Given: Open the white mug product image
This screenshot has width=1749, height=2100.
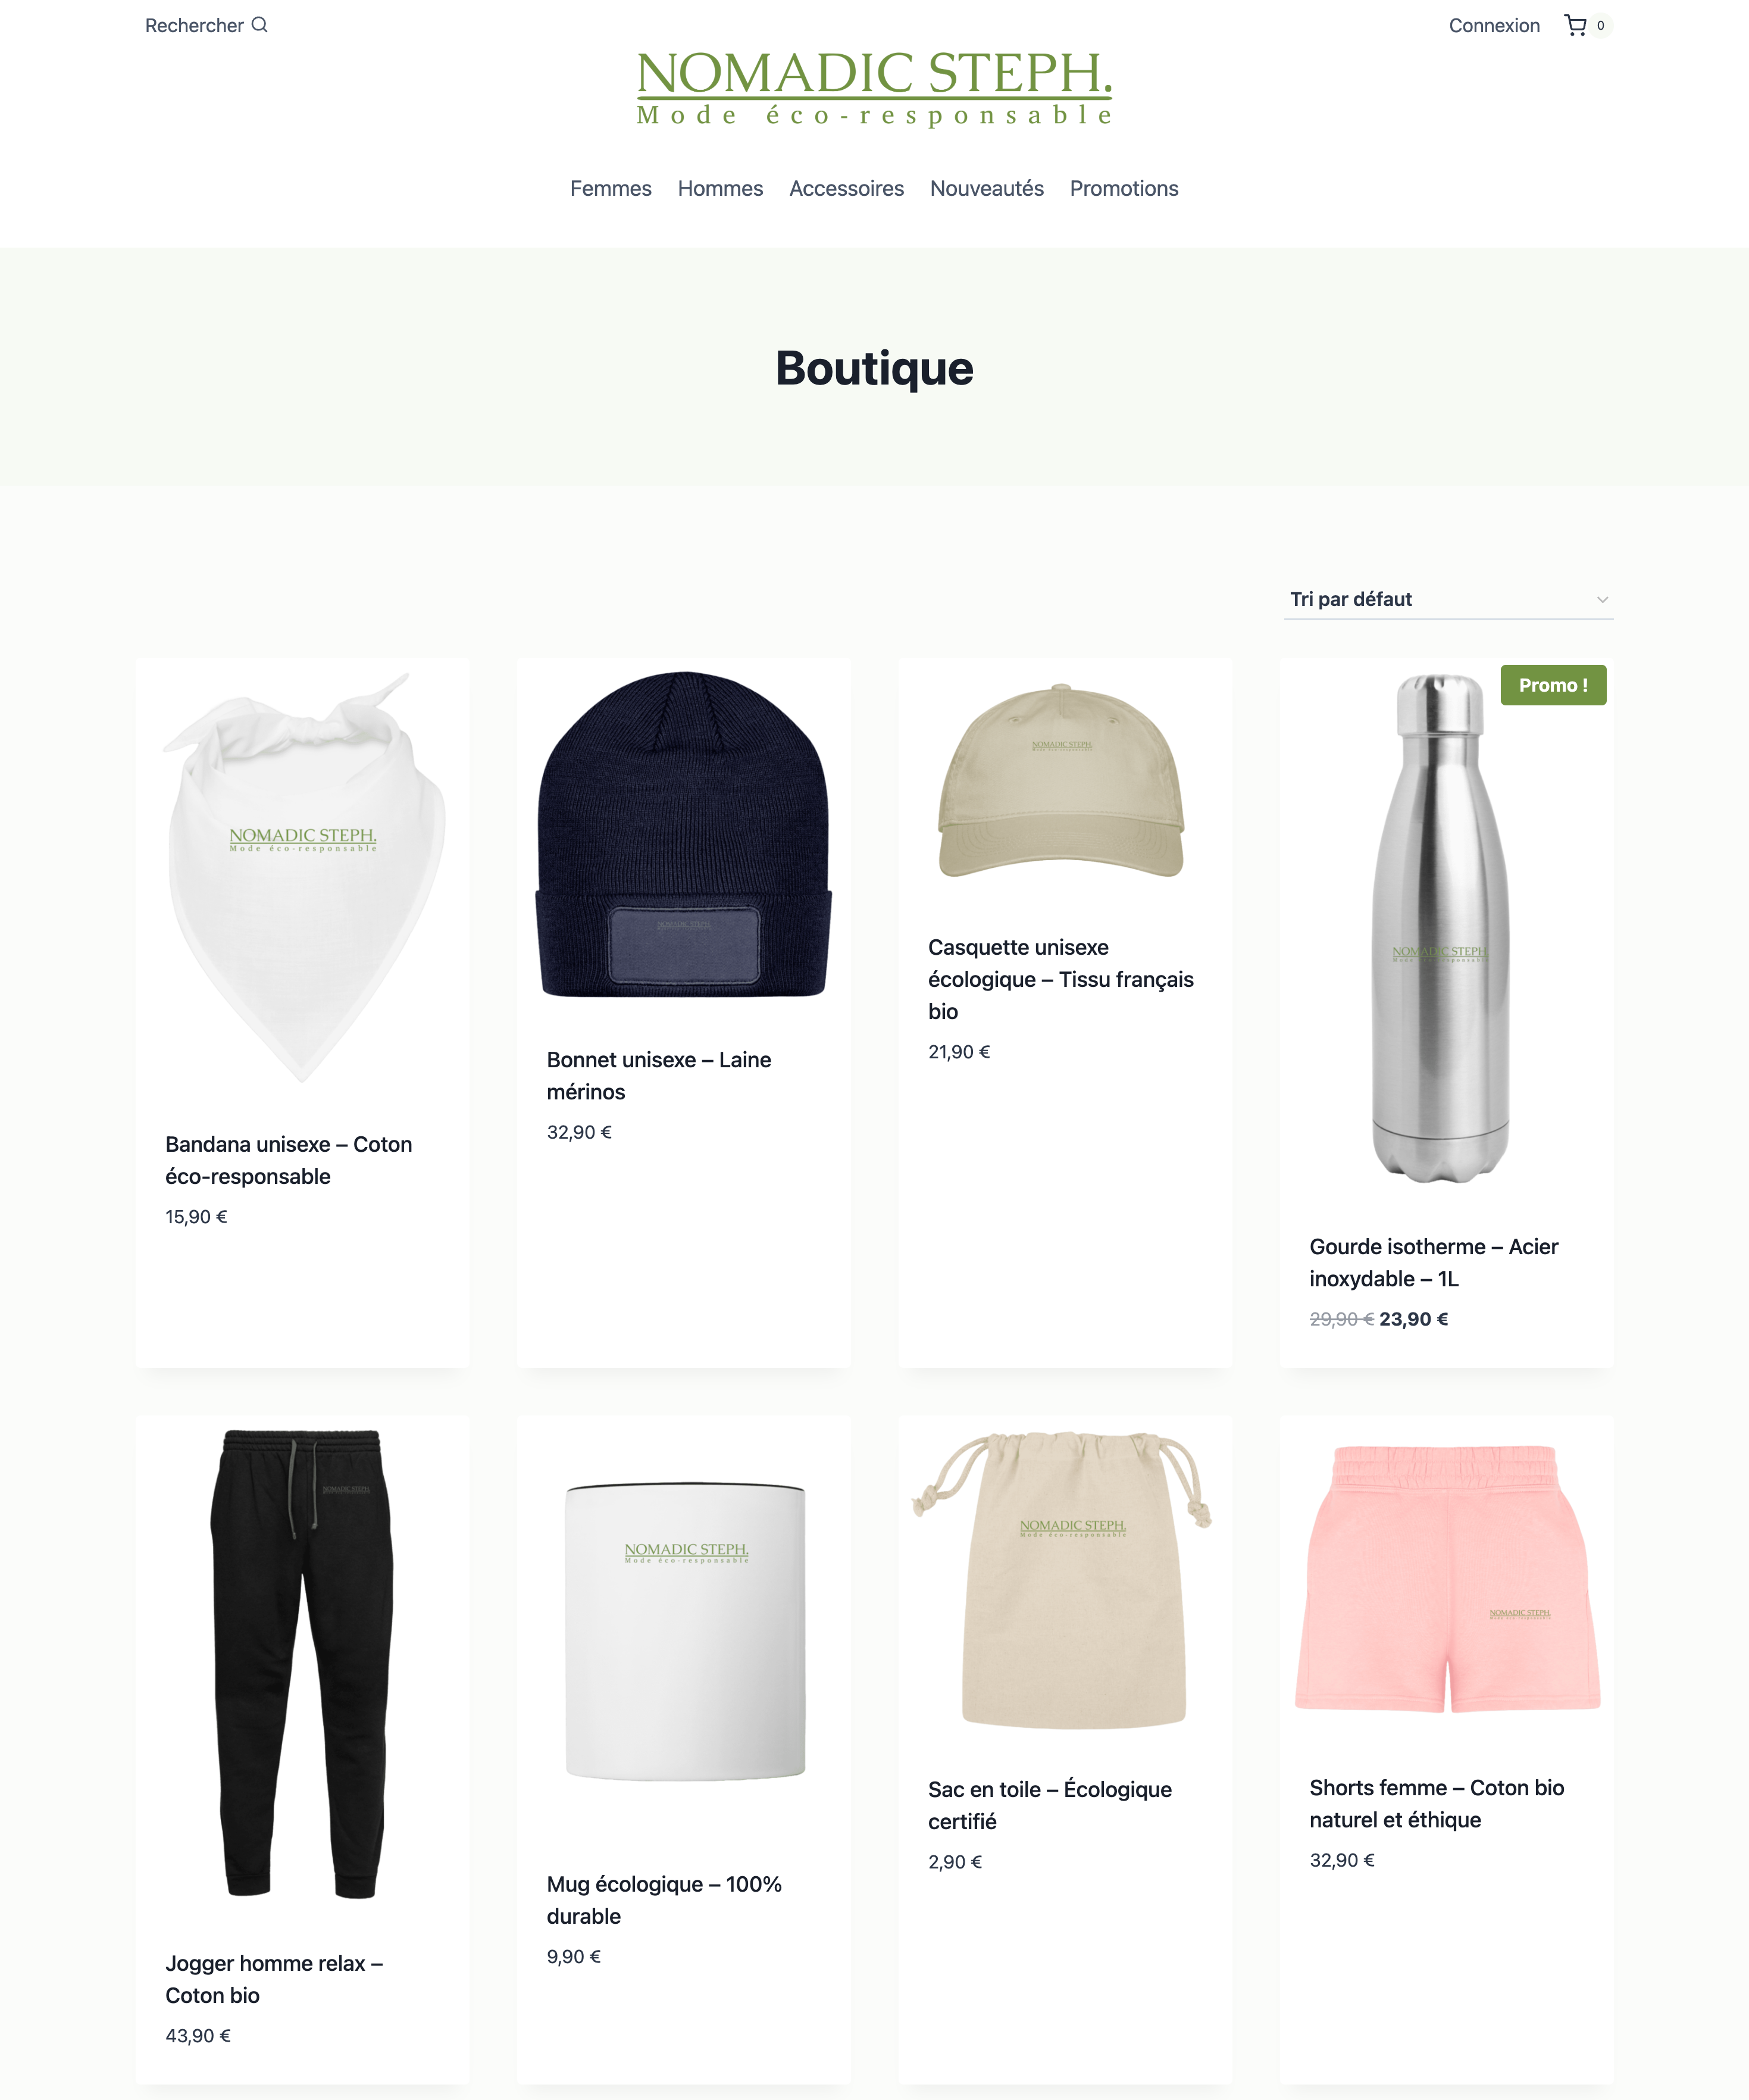Looking at the screenshot, I should click(x=685, y=1631).
